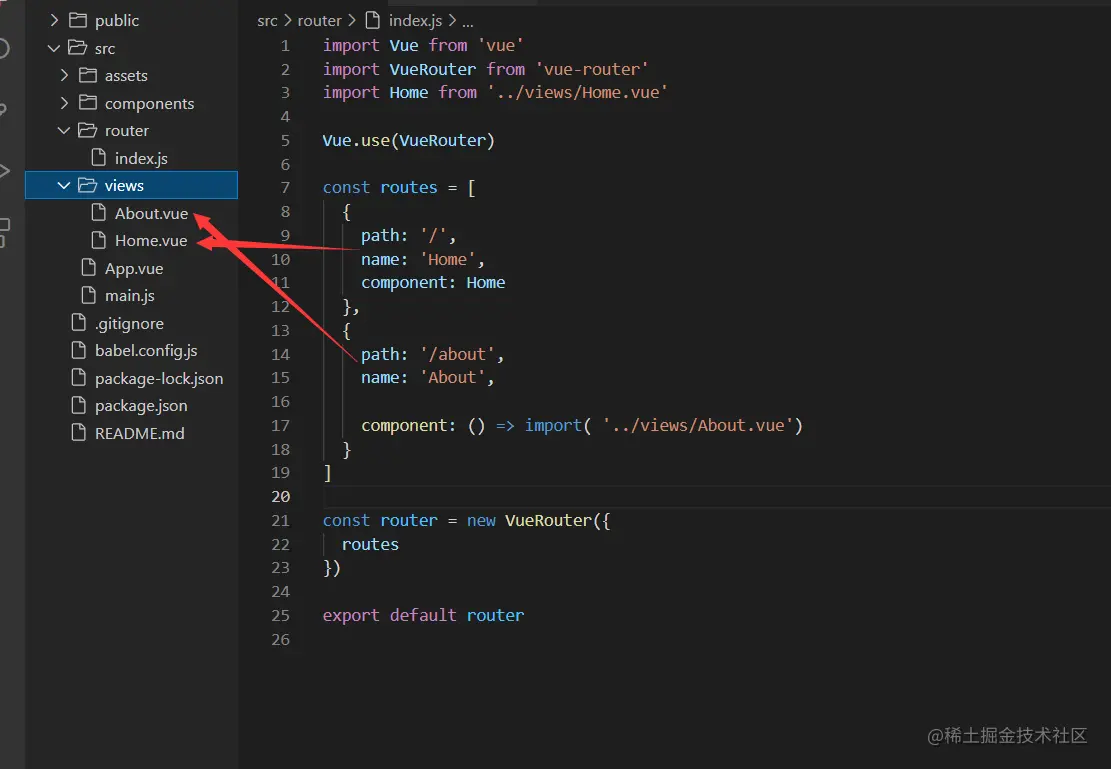The height and width of the screenshot is (769, 1111).
Task: Click file icon beside About.vue
Action: click(99, 213)
